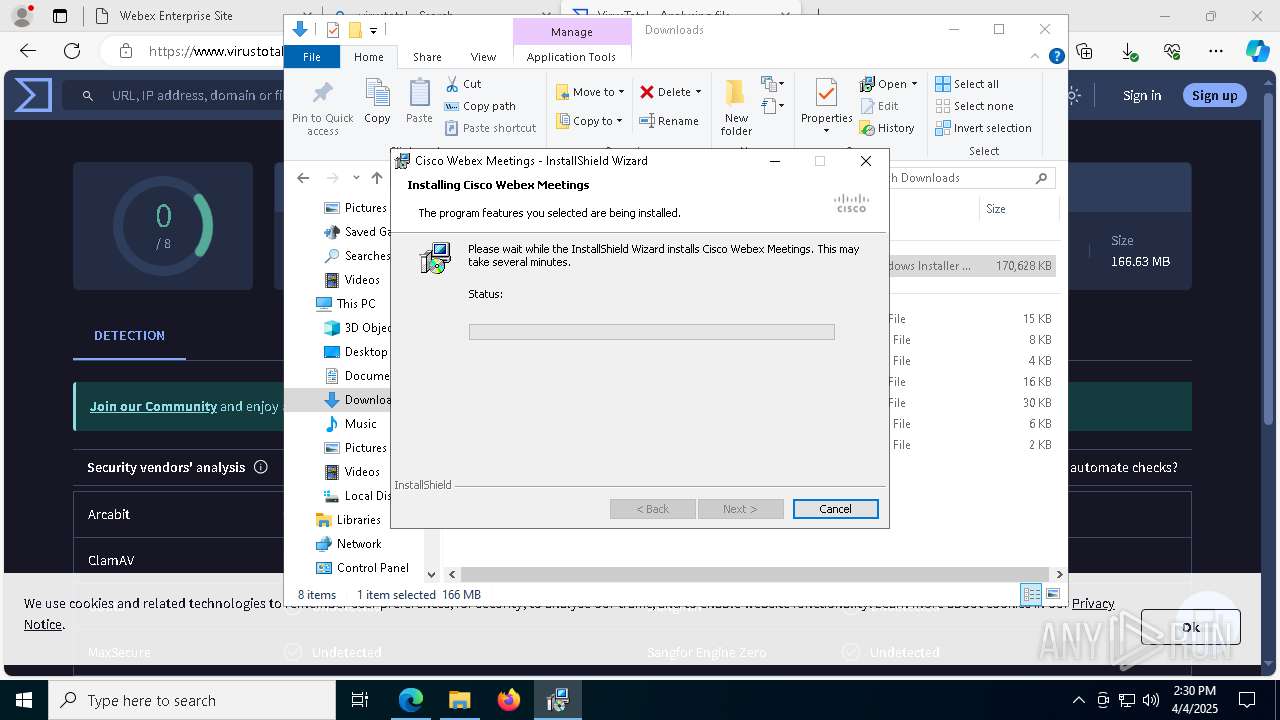This screenshot has height=720, width=1280.
Task: Click Sign up on VirusTotal
Action: [x=1215, y=96]
